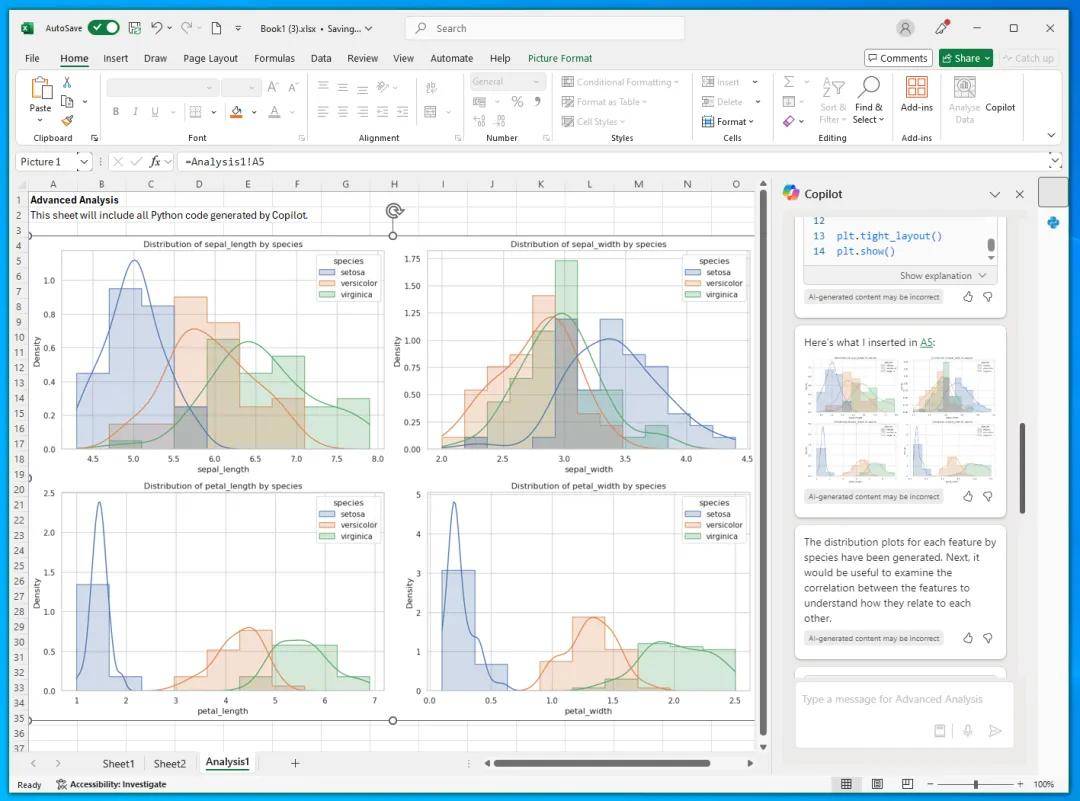1080x801 pixels.
Task: Send message with the send arrow icon
Action: pyautogui.click(x=995, y=731)
